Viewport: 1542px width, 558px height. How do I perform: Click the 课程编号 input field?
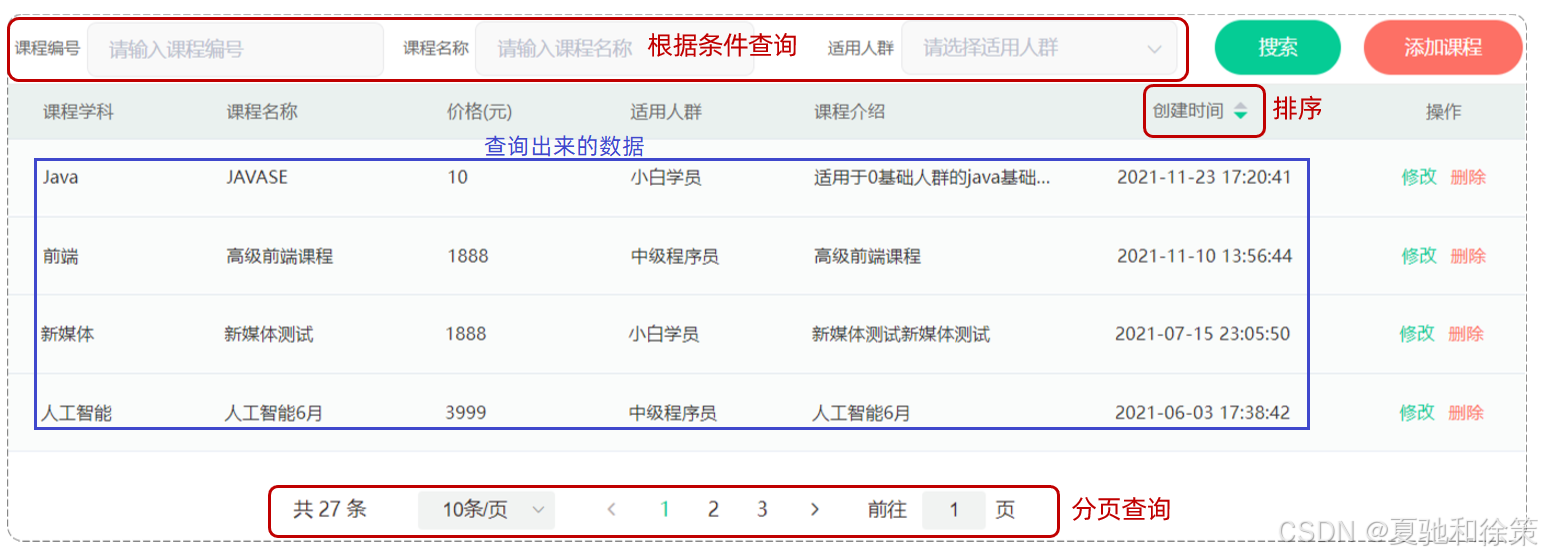point(235,49)
